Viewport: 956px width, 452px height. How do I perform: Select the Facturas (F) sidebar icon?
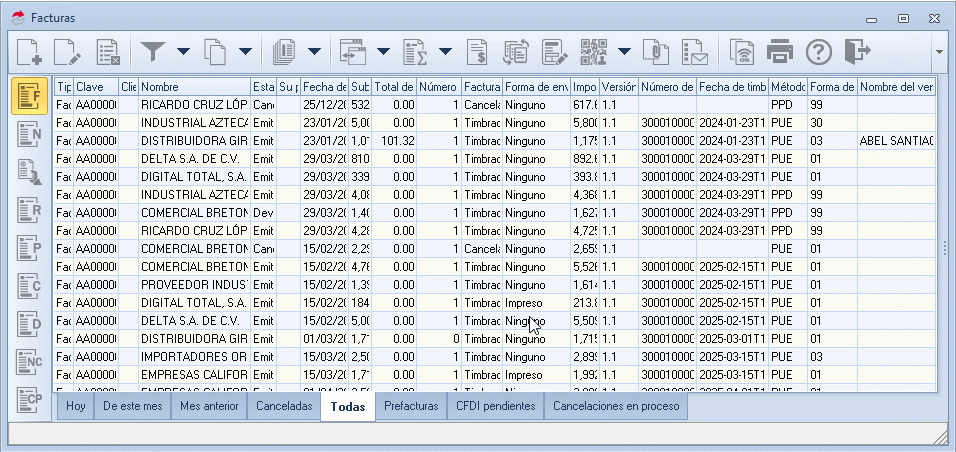point(31,96)
